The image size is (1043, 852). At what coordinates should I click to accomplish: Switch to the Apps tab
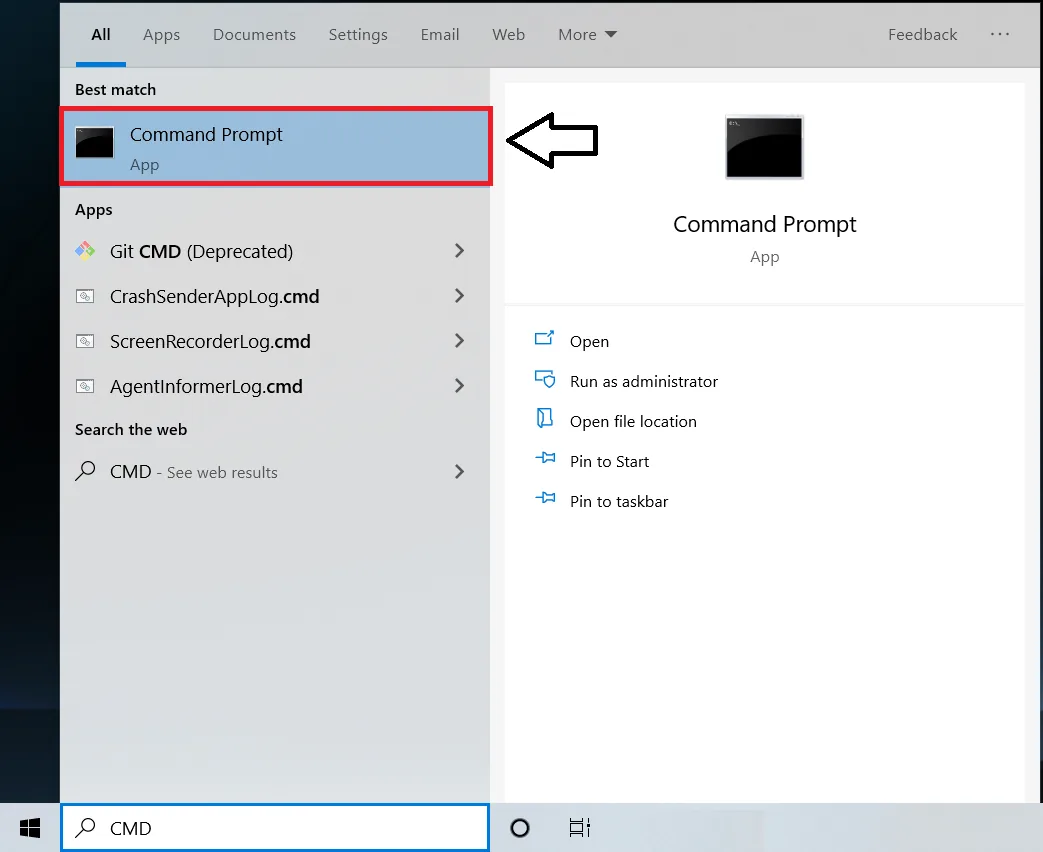[162, 35]
